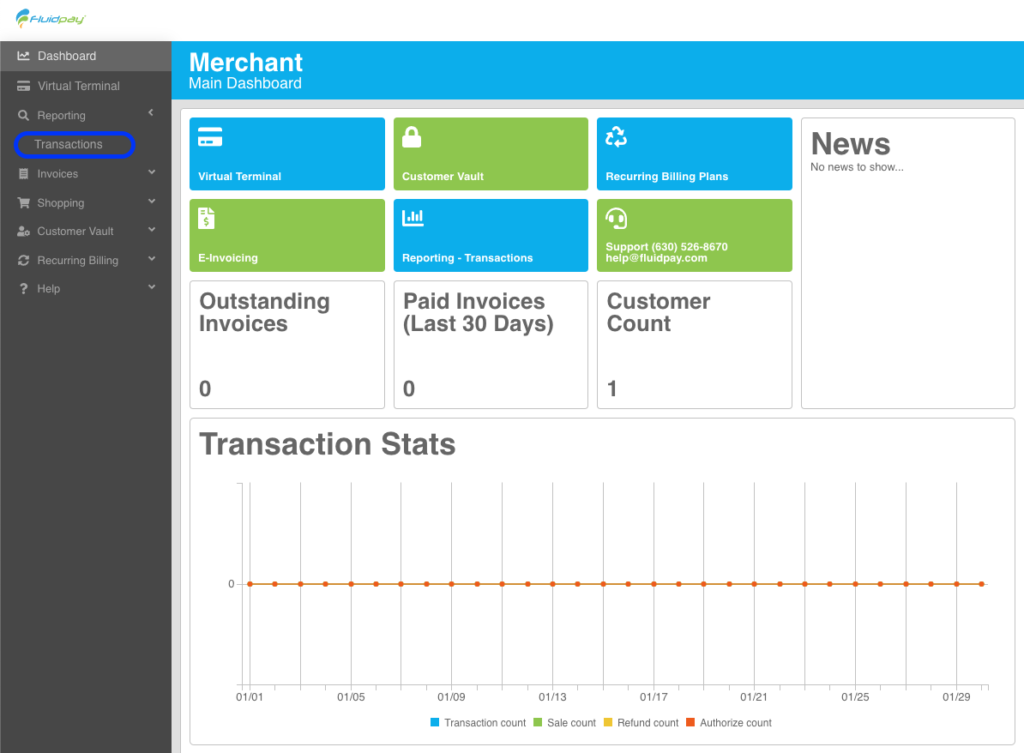
Task: Click the Fluidpay logo
Action: 50,18
